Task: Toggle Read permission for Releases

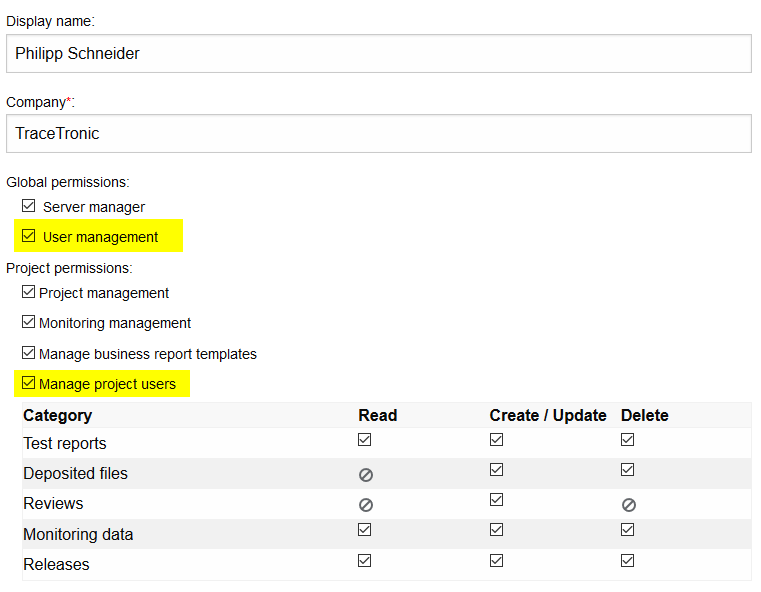Action: click(364, 560)
